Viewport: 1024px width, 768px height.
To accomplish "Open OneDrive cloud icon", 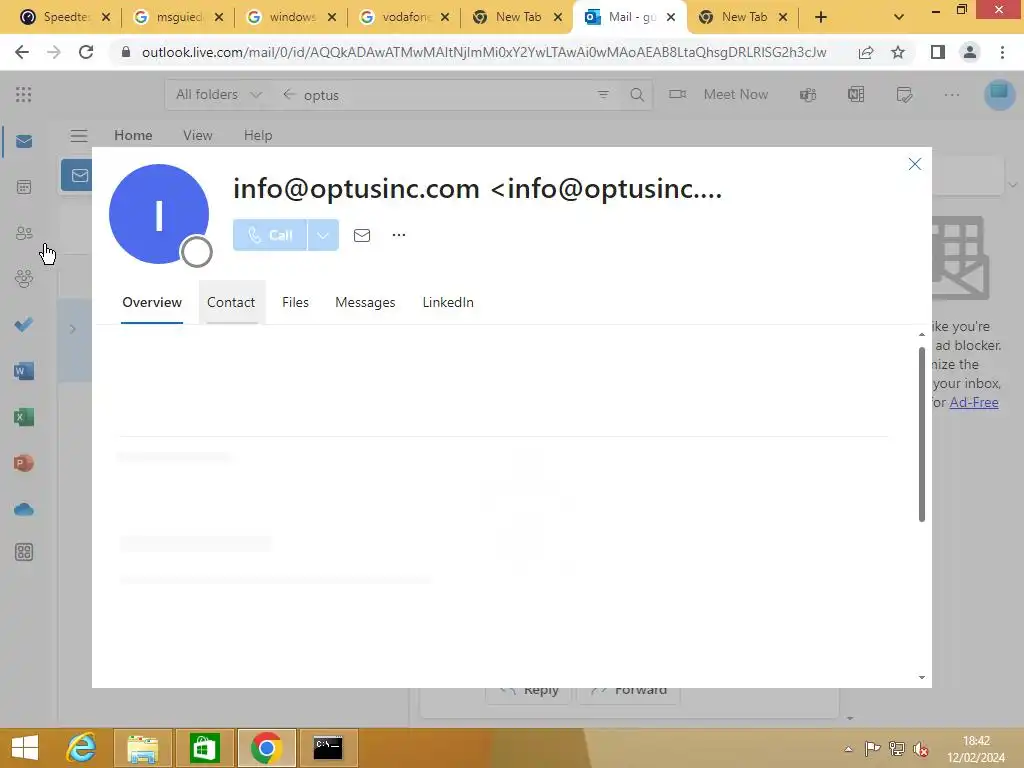I will (24, 509).
